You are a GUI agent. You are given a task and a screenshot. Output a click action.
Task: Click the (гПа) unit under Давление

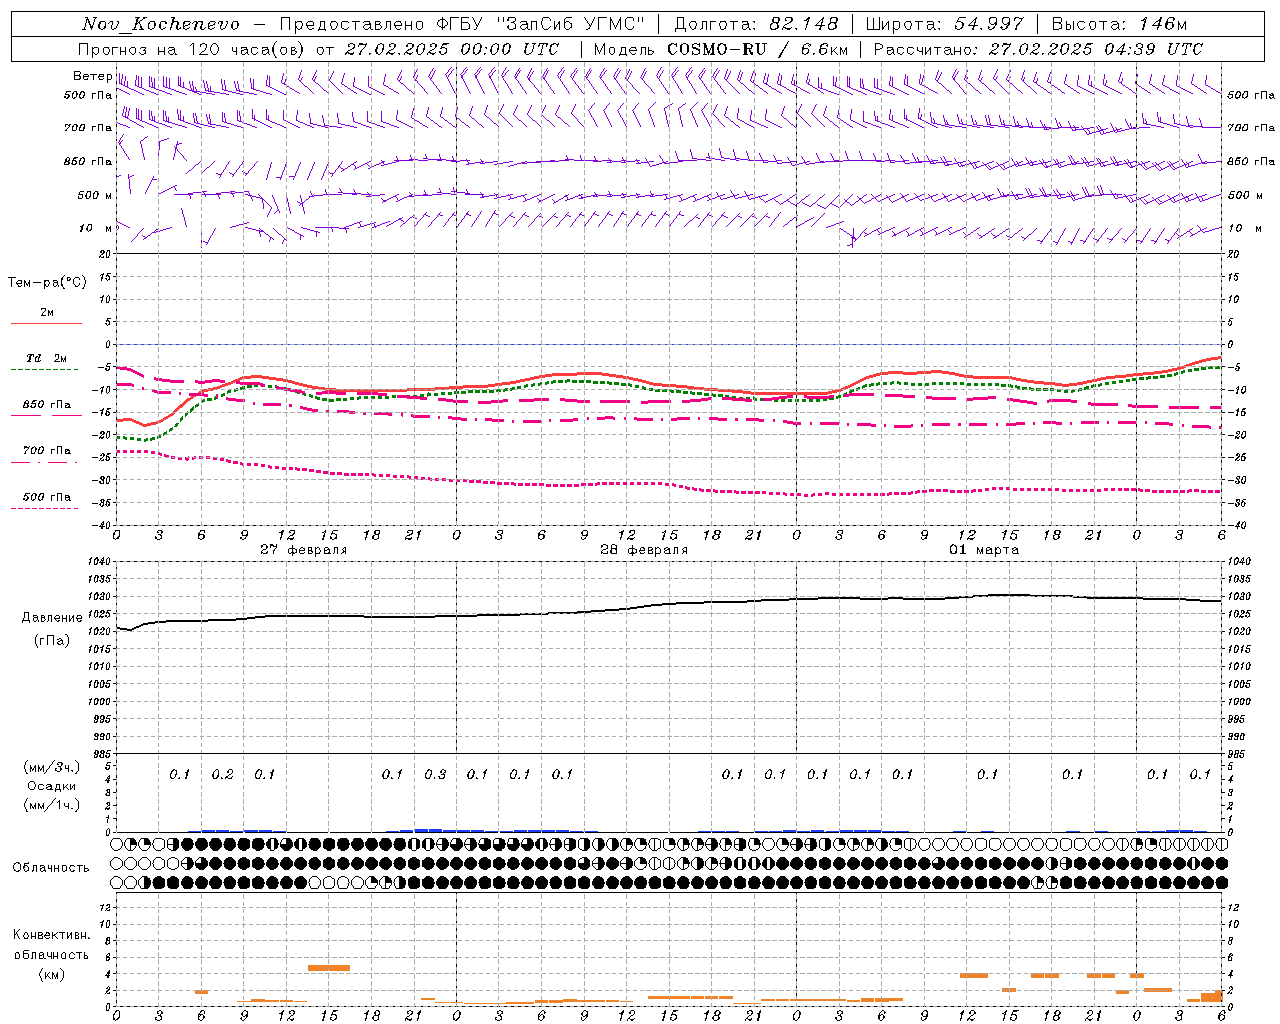tap(51, 640)
